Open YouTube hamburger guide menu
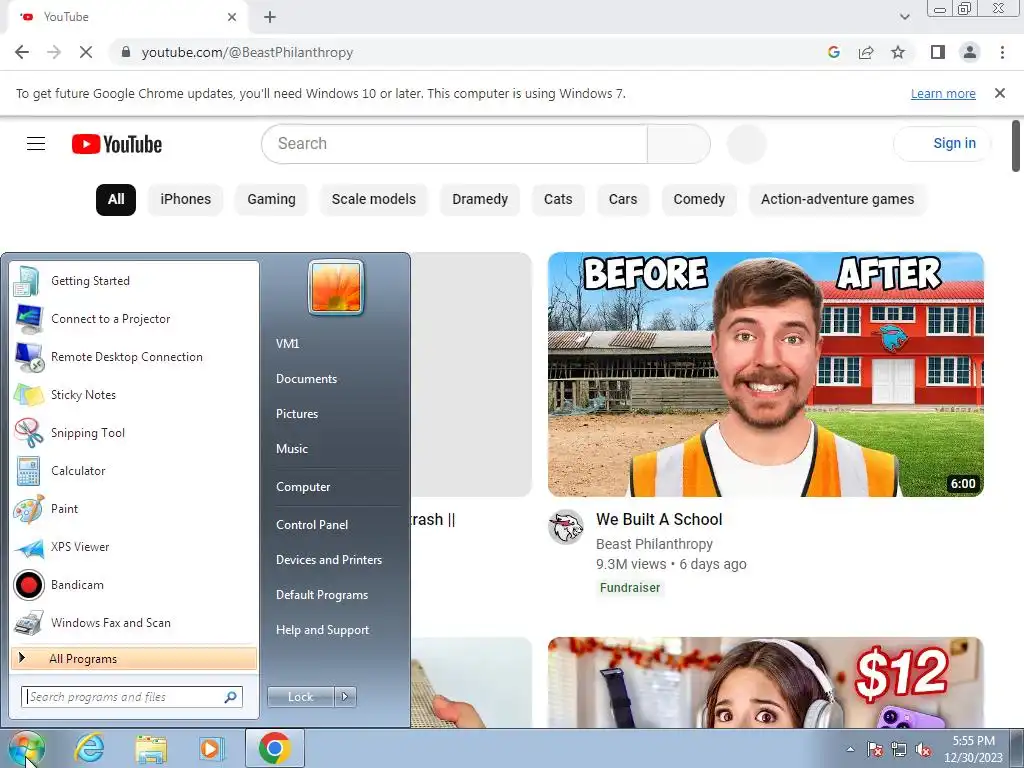 coord(36,144)
